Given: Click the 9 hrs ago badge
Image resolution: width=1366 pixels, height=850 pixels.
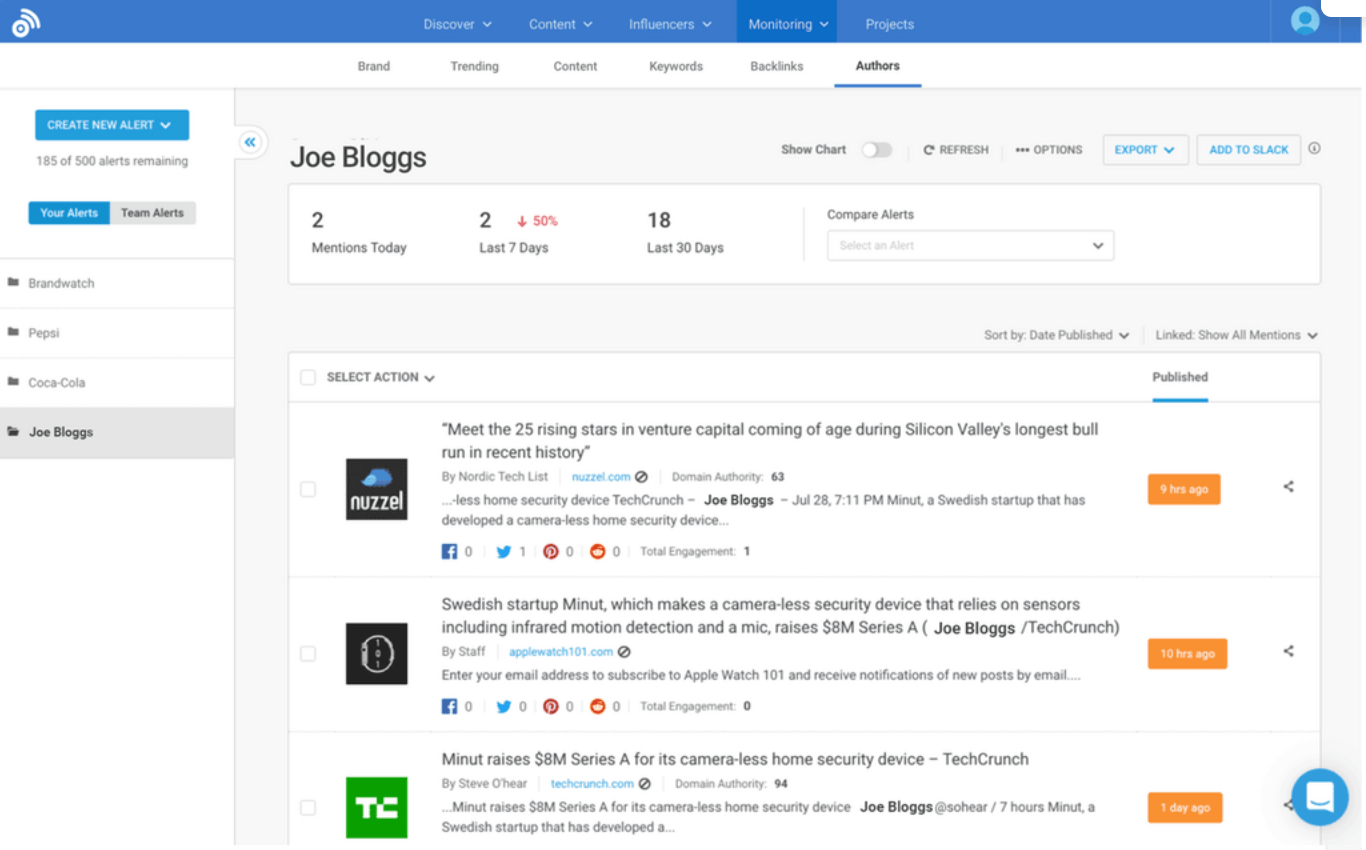Looking at the screenshot, I should point(1184,489).
